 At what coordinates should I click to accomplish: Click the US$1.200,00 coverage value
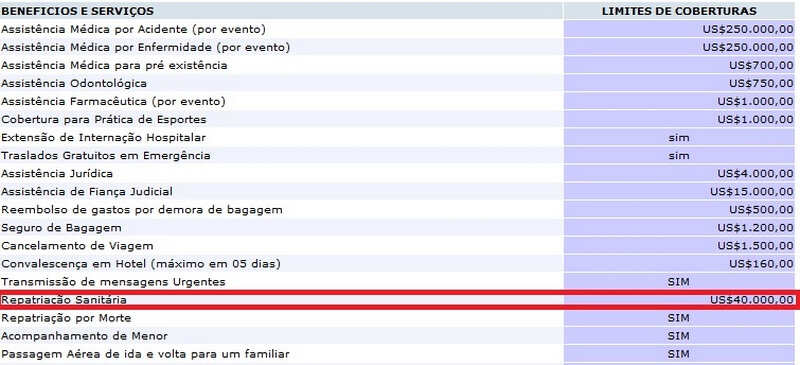click(x=756, y=228)
